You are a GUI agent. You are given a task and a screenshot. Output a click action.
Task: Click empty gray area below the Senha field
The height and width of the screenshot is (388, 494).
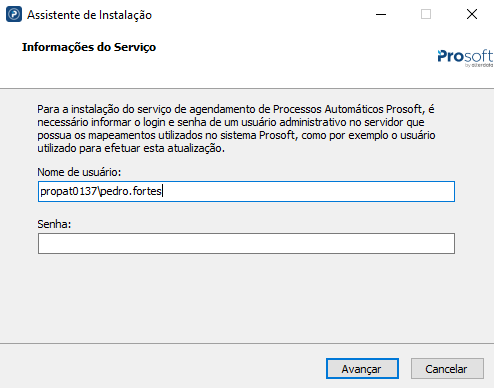[246, 297]
